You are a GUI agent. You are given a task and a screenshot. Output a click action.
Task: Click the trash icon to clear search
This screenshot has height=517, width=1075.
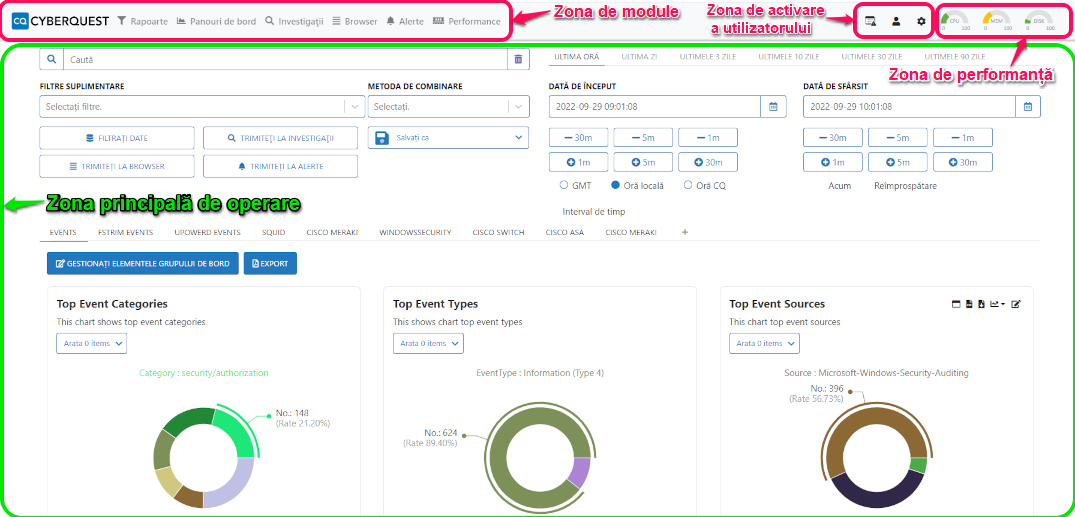coord(518,60)
